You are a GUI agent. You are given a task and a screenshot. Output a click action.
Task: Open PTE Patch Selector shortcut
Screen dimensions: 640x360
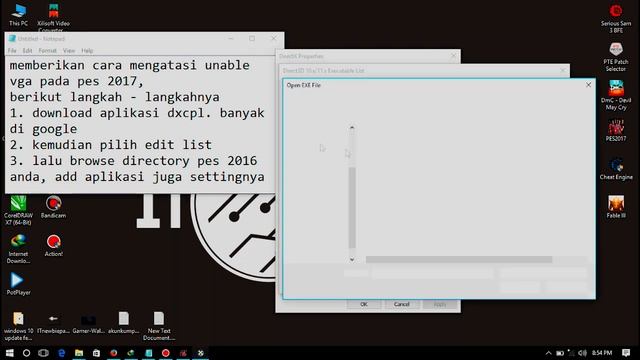616,57
